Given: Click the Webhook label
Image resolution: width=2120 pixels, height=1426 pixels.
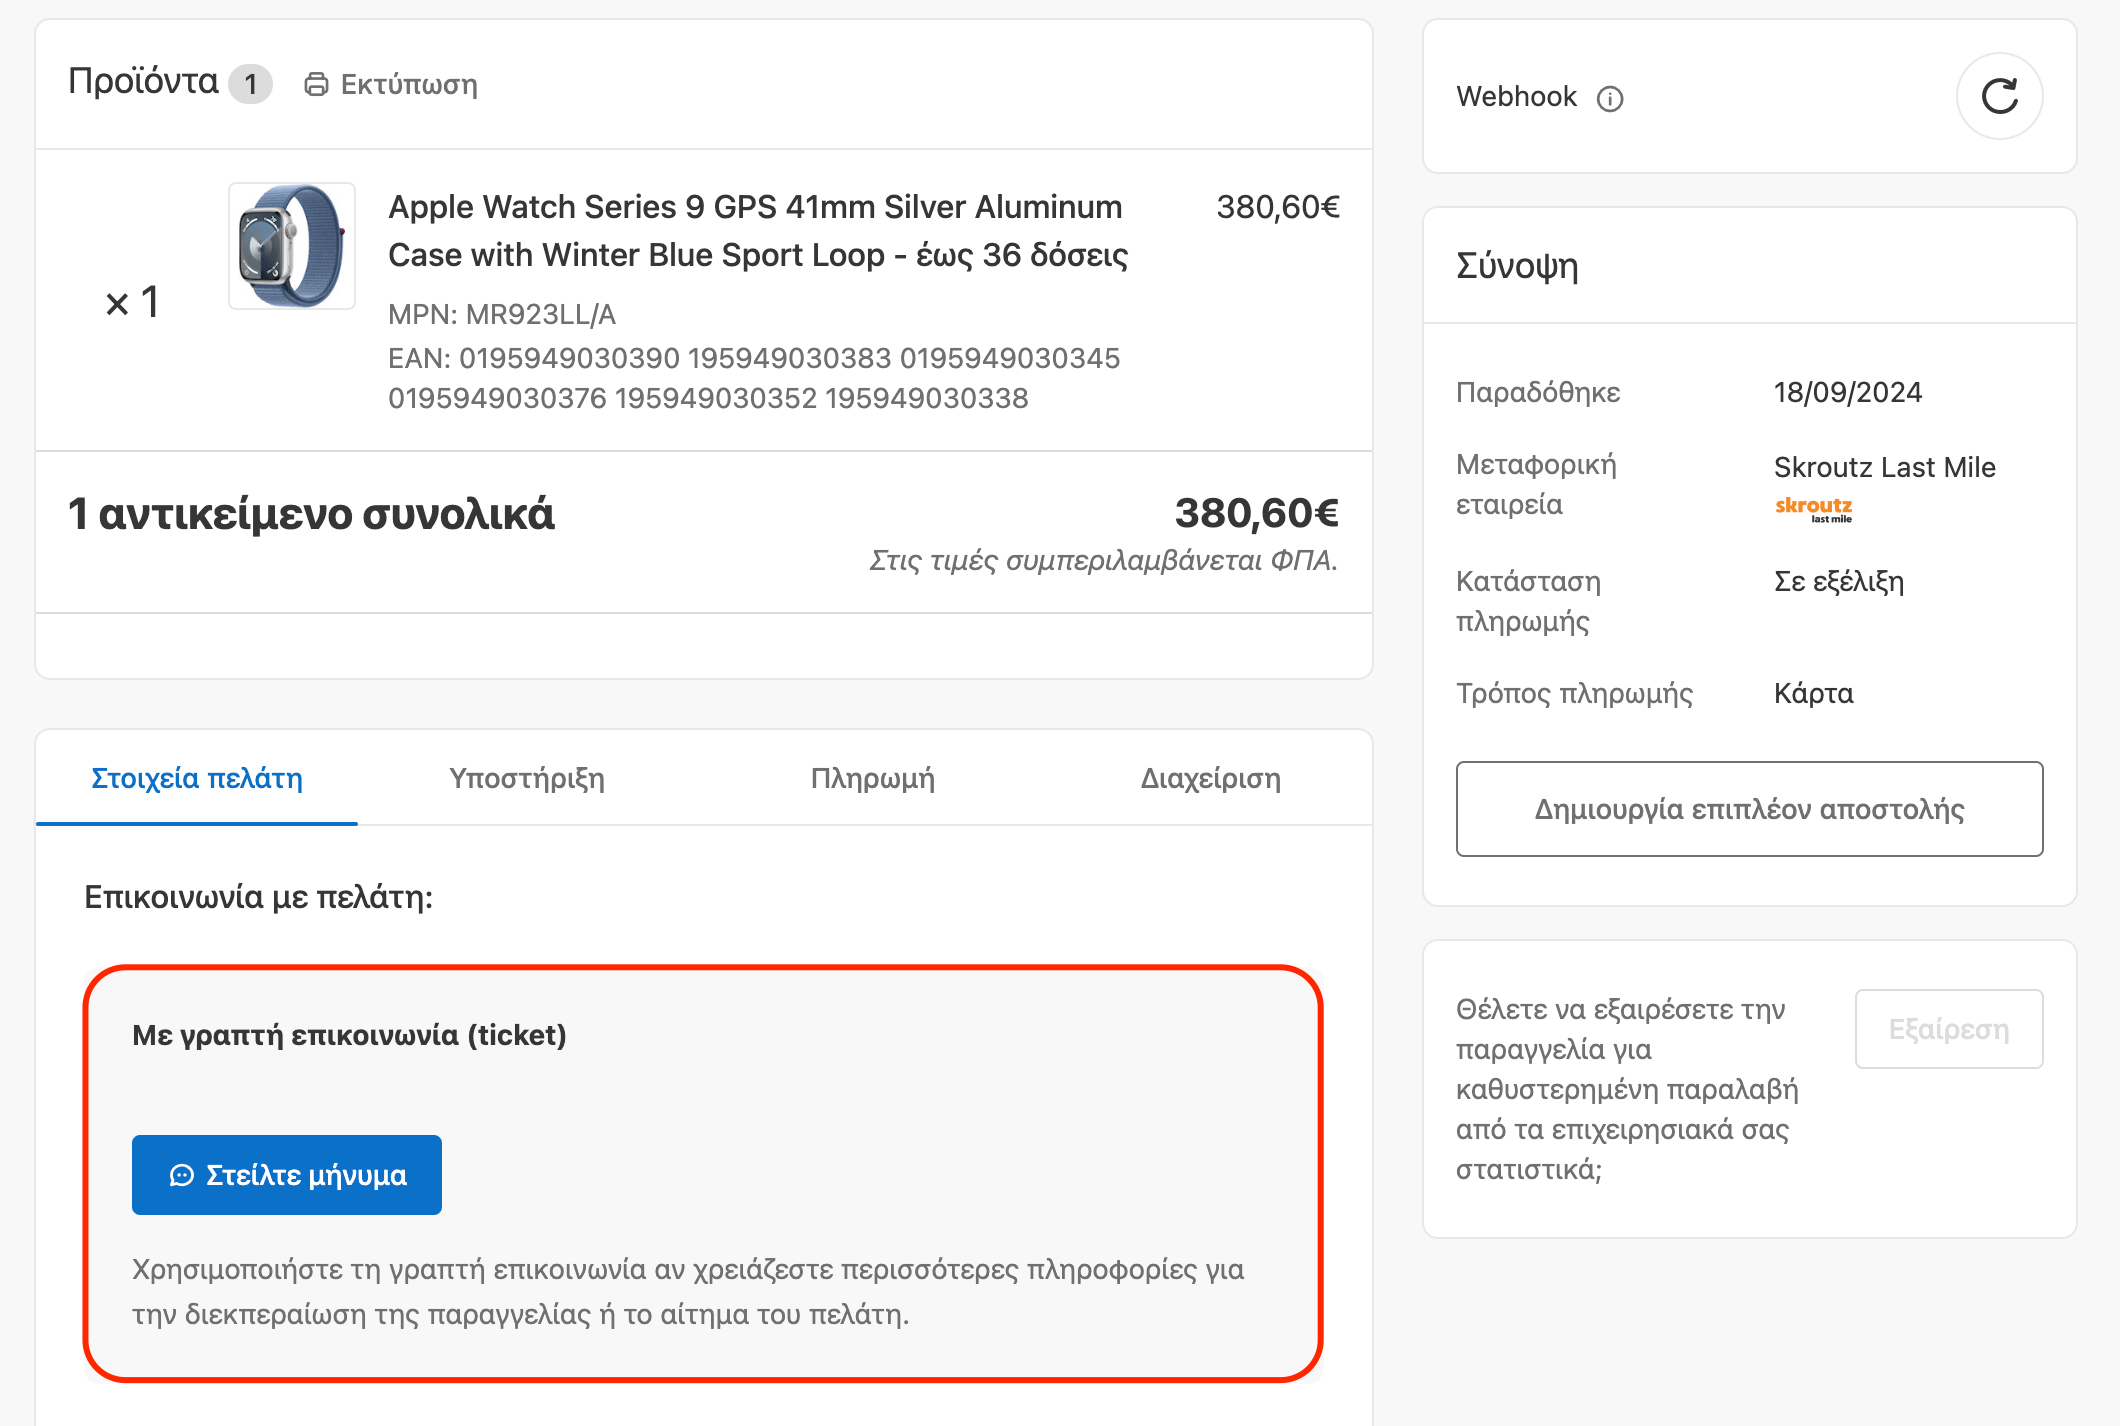Looking at the screenshot, I should (x=1516, y=96).
